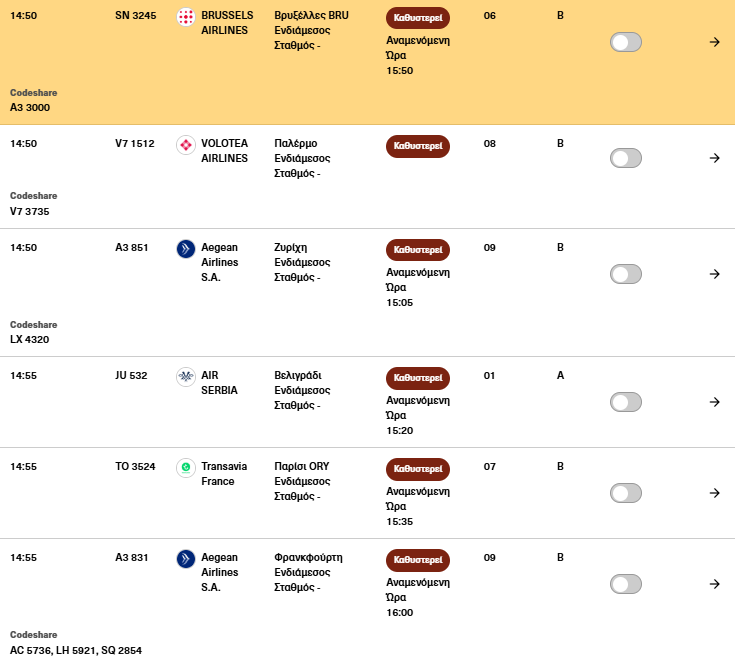Open details arrow for flight A3 831
The width and height of the screenshot is (744, 668).
(x=715, y=584)
